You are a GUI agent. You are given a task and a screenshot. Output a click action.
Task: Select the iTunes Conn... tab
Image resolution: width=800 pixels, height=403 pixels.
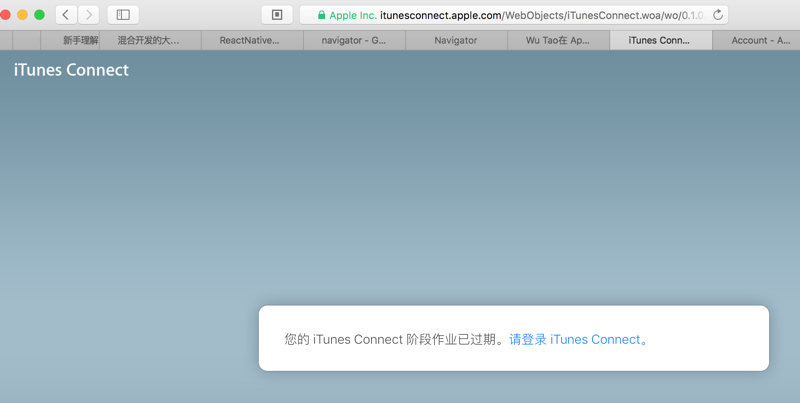(x=661, y=40)
